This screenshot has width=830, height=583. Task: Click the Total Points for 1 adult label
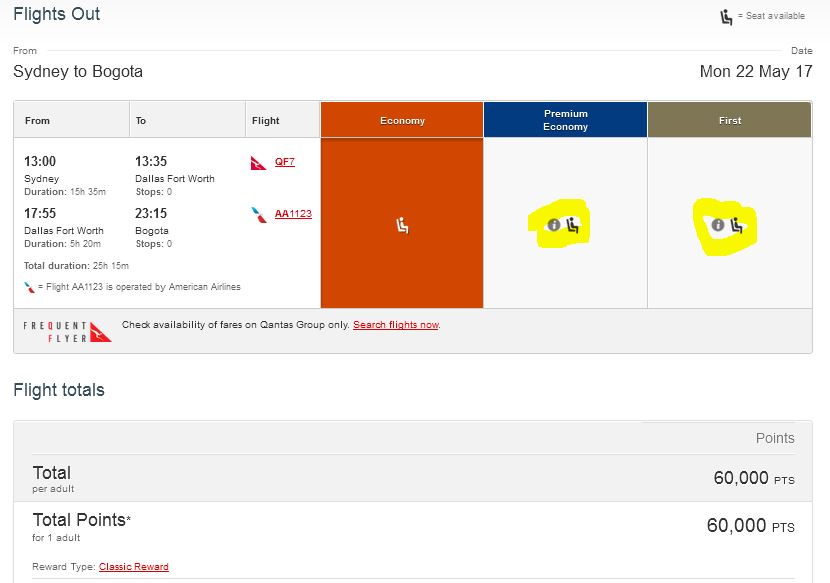point(82,526)
